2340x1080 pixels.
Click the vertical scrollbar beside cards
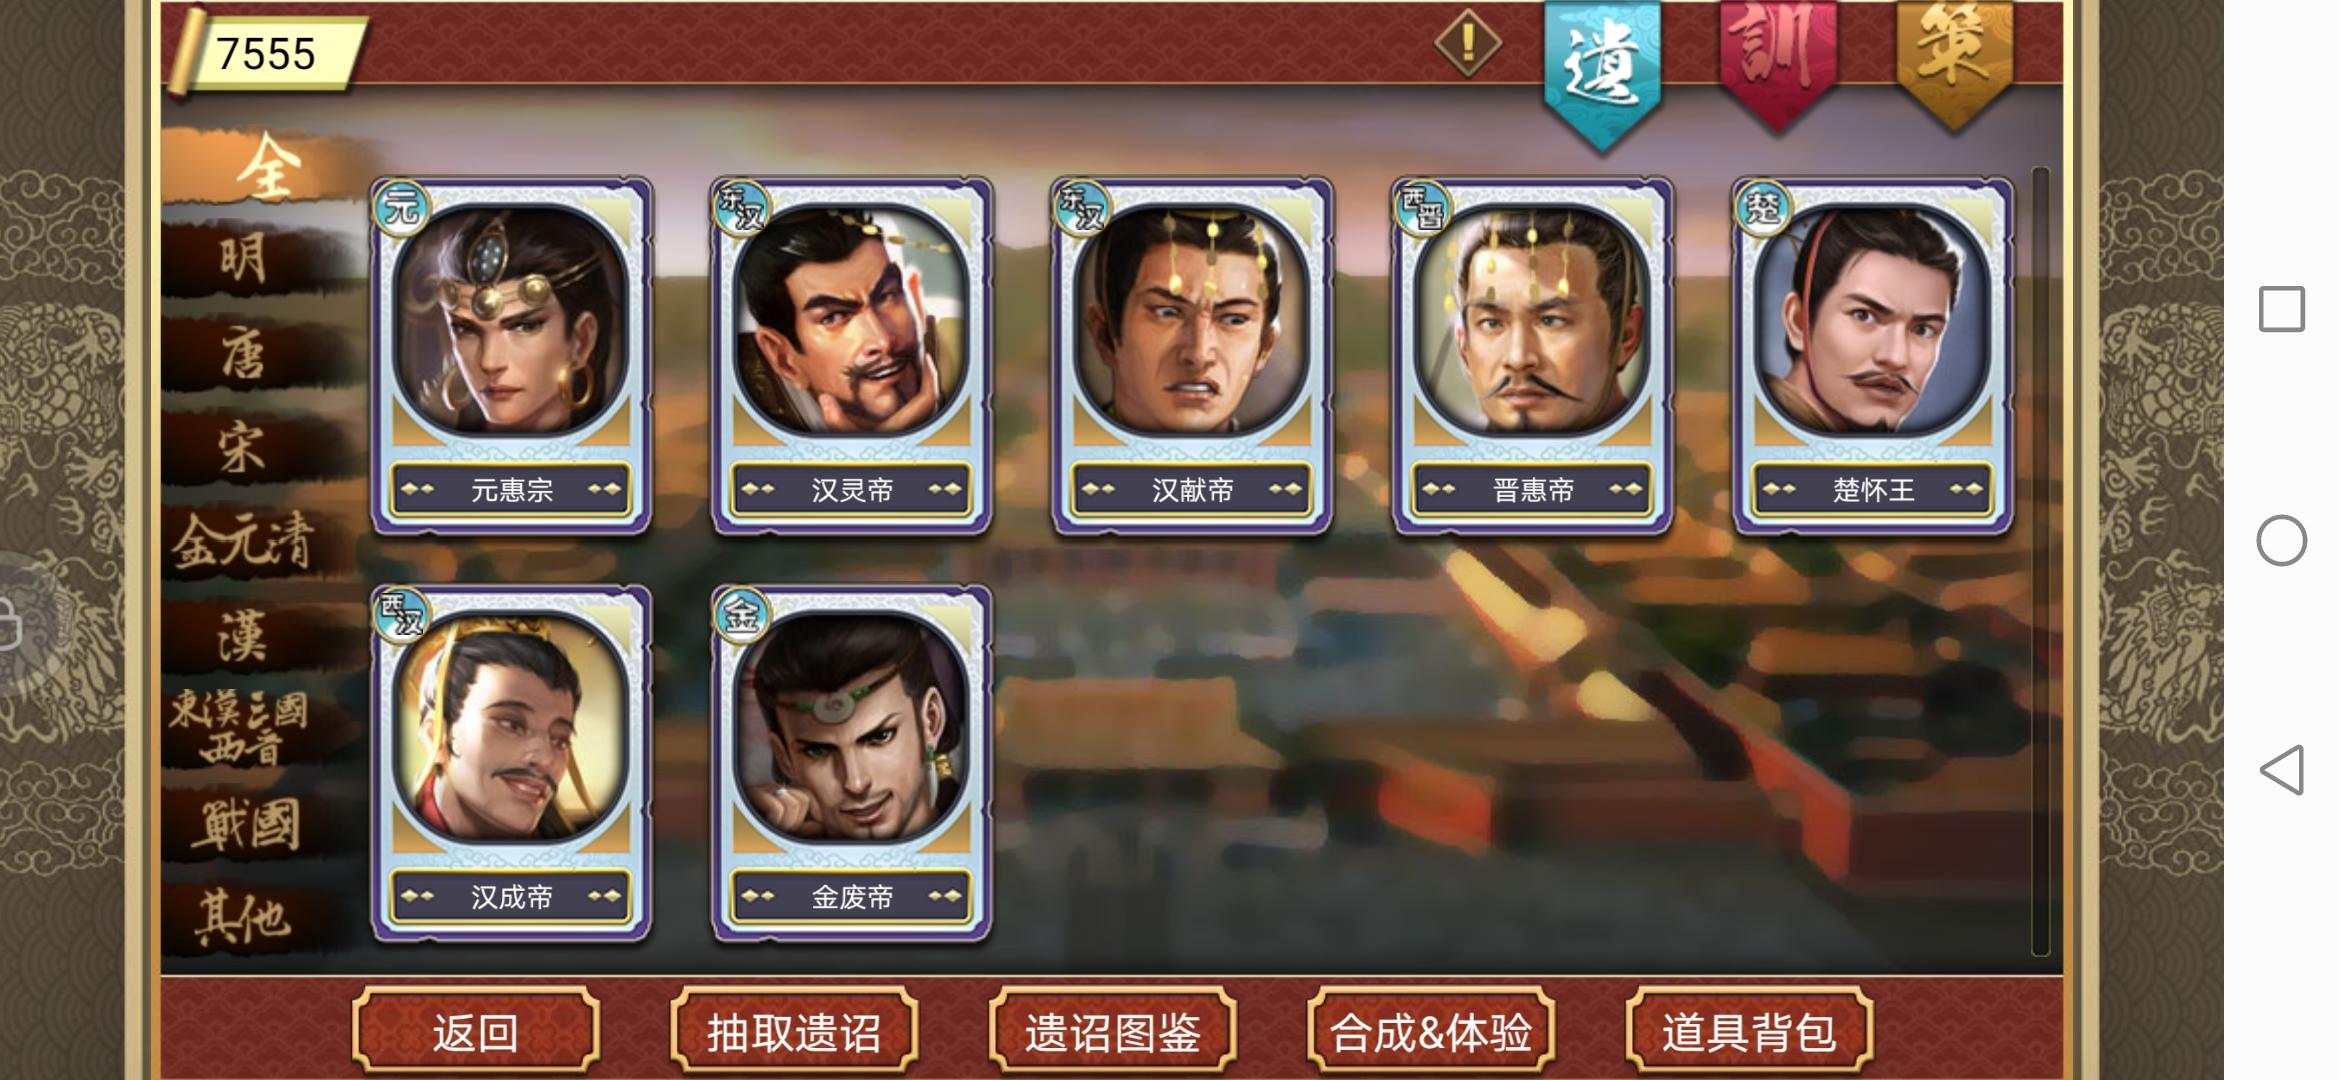point(2041,562)
